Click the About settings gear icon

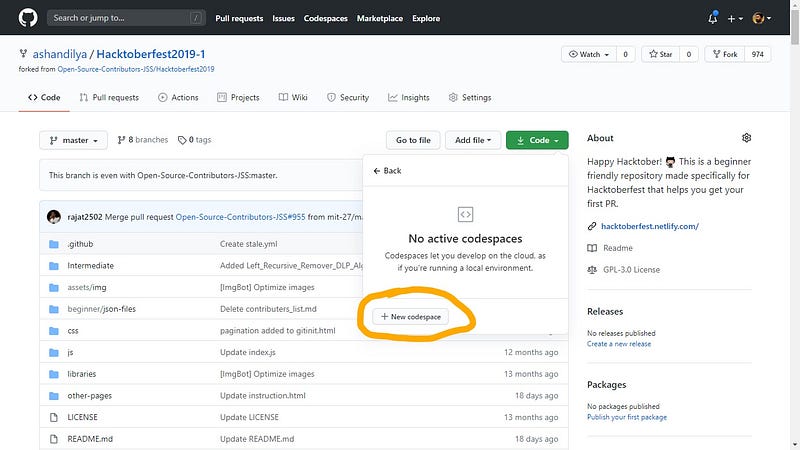(x=746, y=138)
